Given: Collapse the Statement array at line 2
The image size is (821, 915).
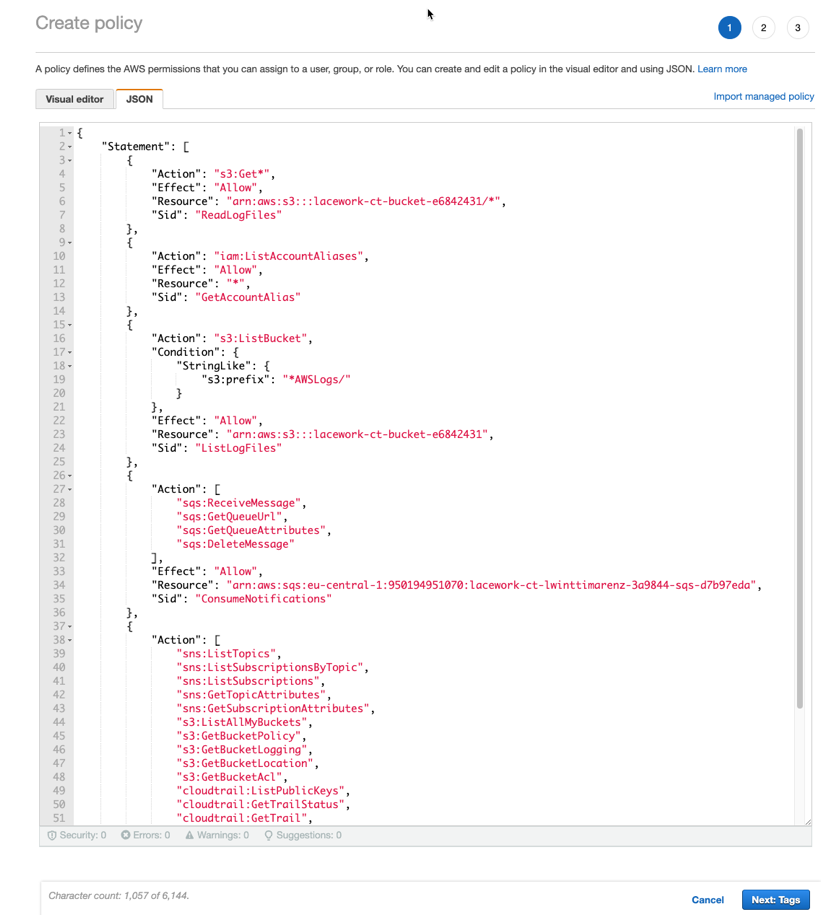Looking at the screenshot, I should pyautogui.click(x=68, y=146).
